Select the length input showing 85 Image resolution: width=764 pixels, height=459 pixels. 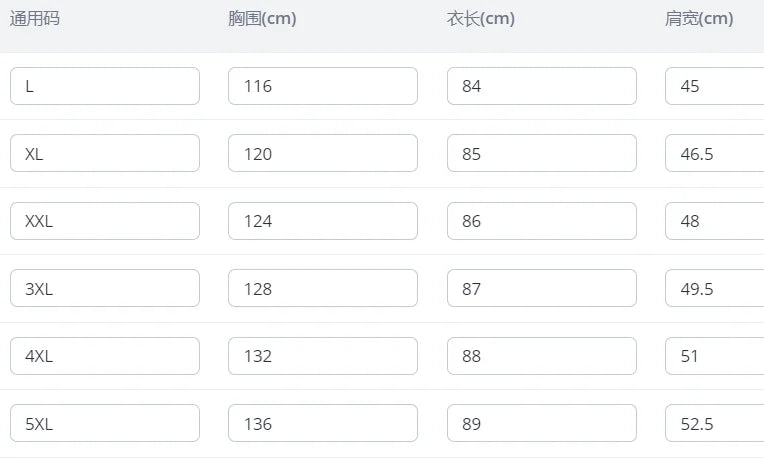point(541,154)
